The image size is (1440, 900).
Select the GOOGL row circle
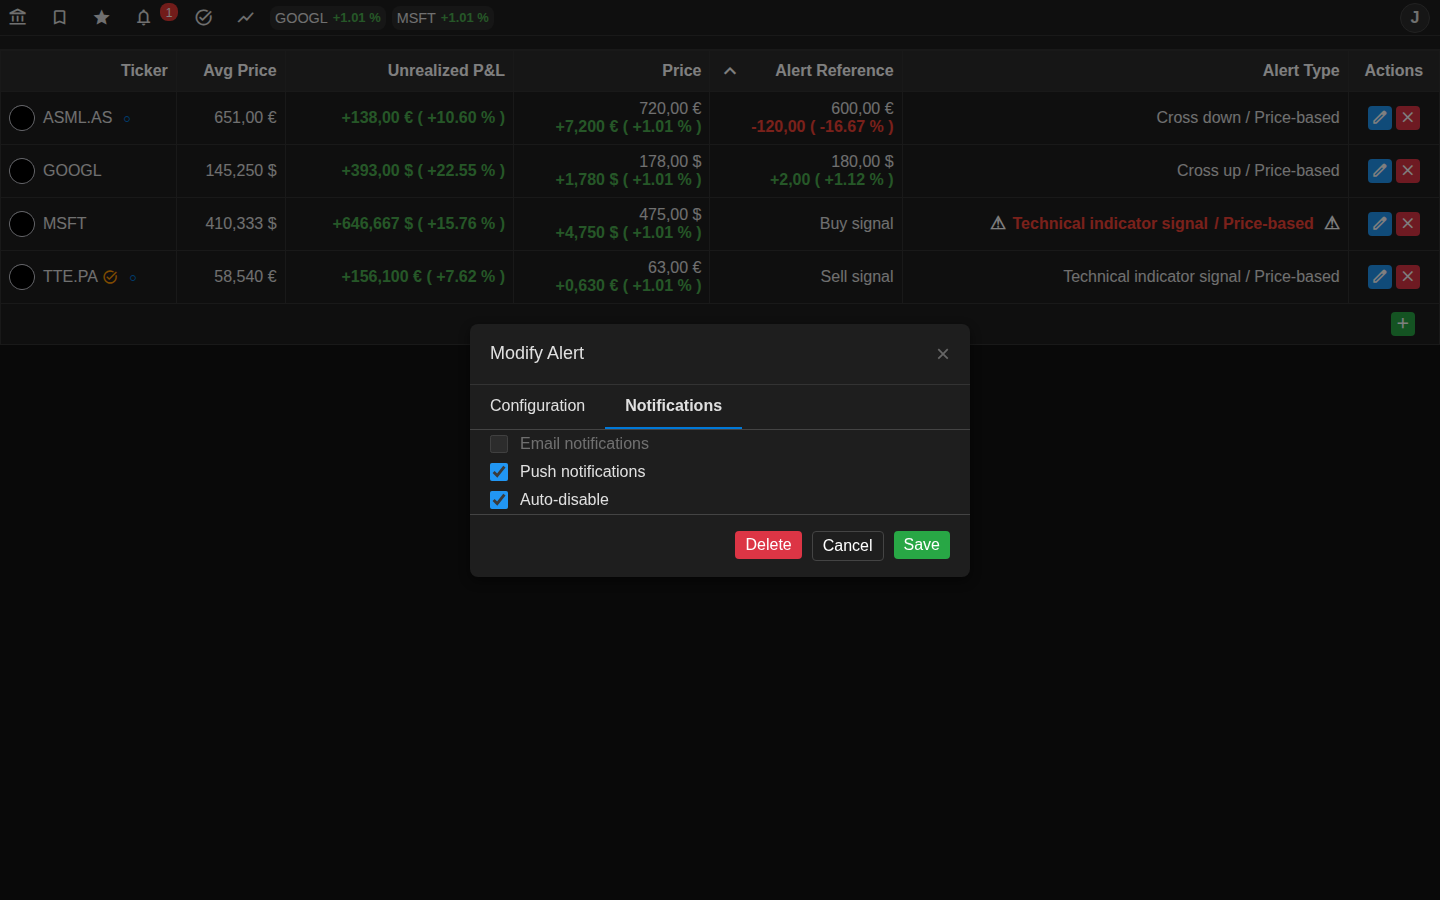22,171
